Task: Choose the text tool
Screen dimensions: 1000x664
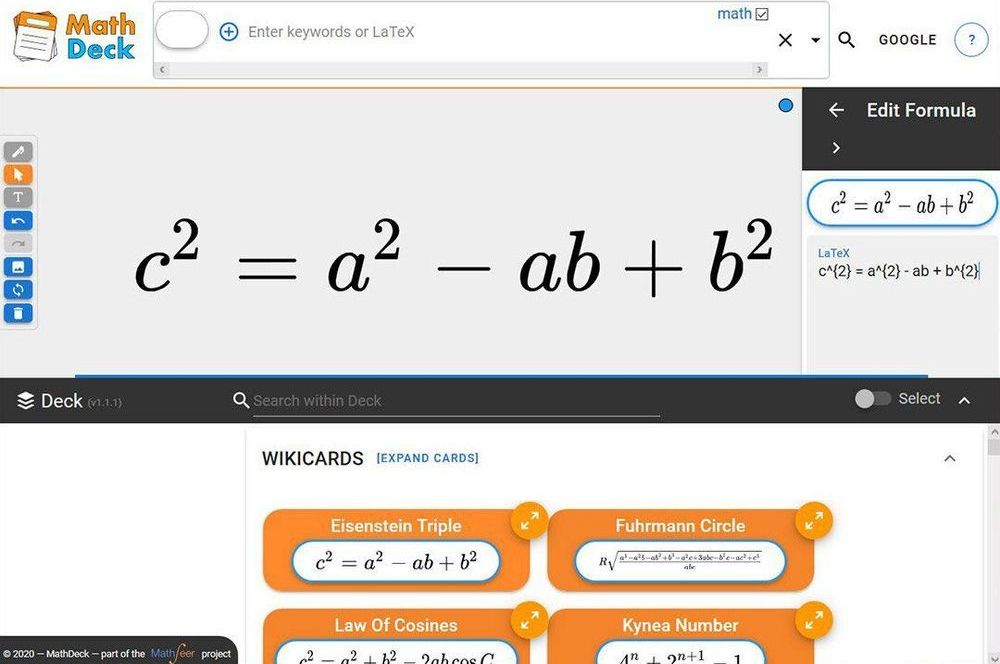Action: [x=18, y=197]
